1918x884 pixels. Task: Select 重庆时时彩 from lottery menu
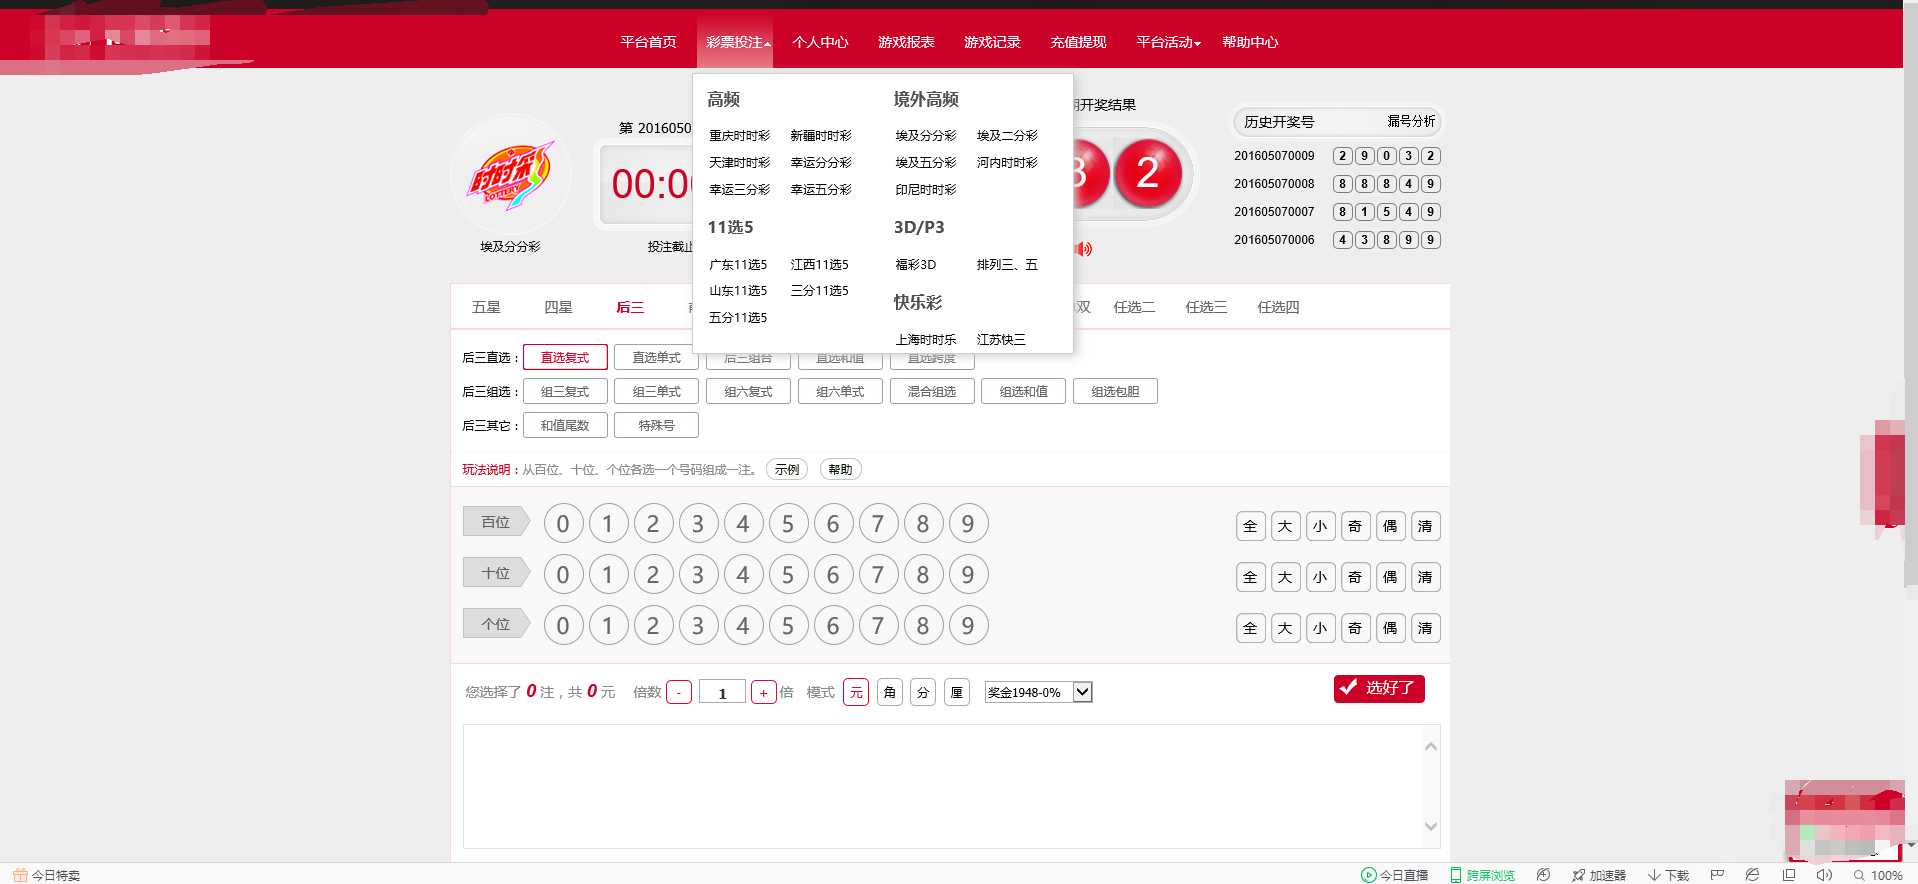[739, 136]
